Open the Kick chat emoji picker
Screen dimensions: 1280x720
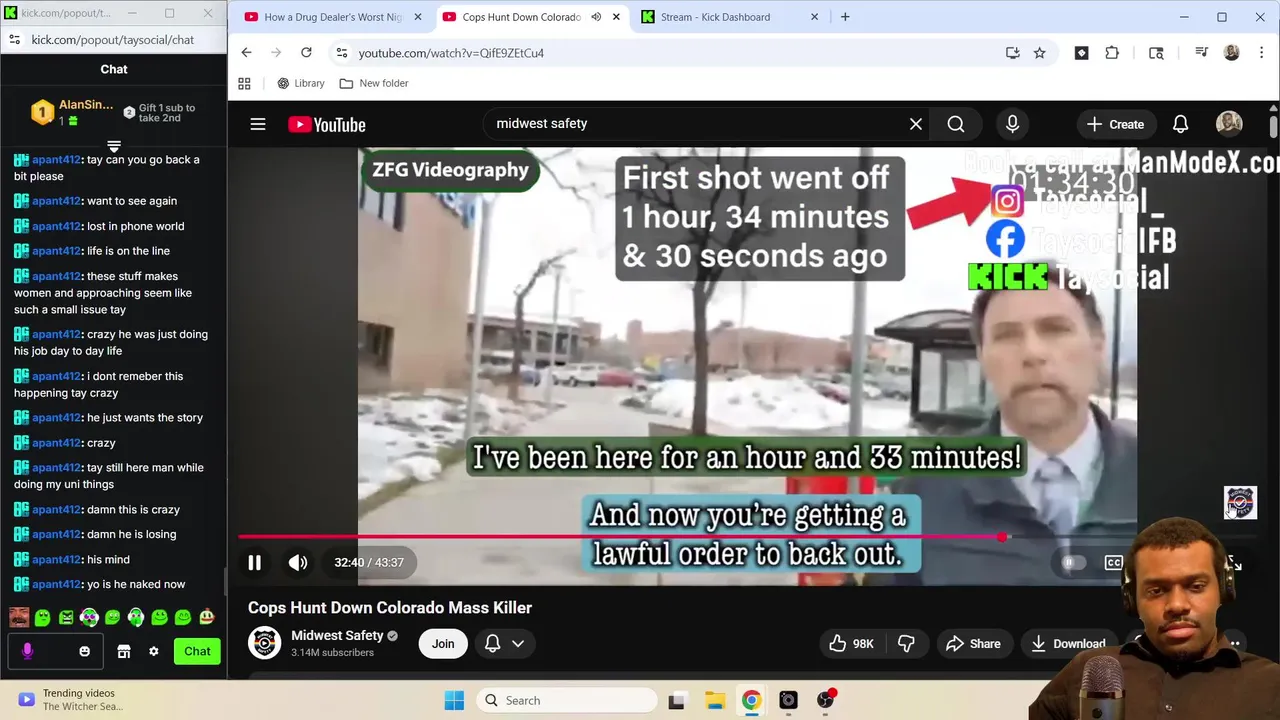[x=84, y=651]
